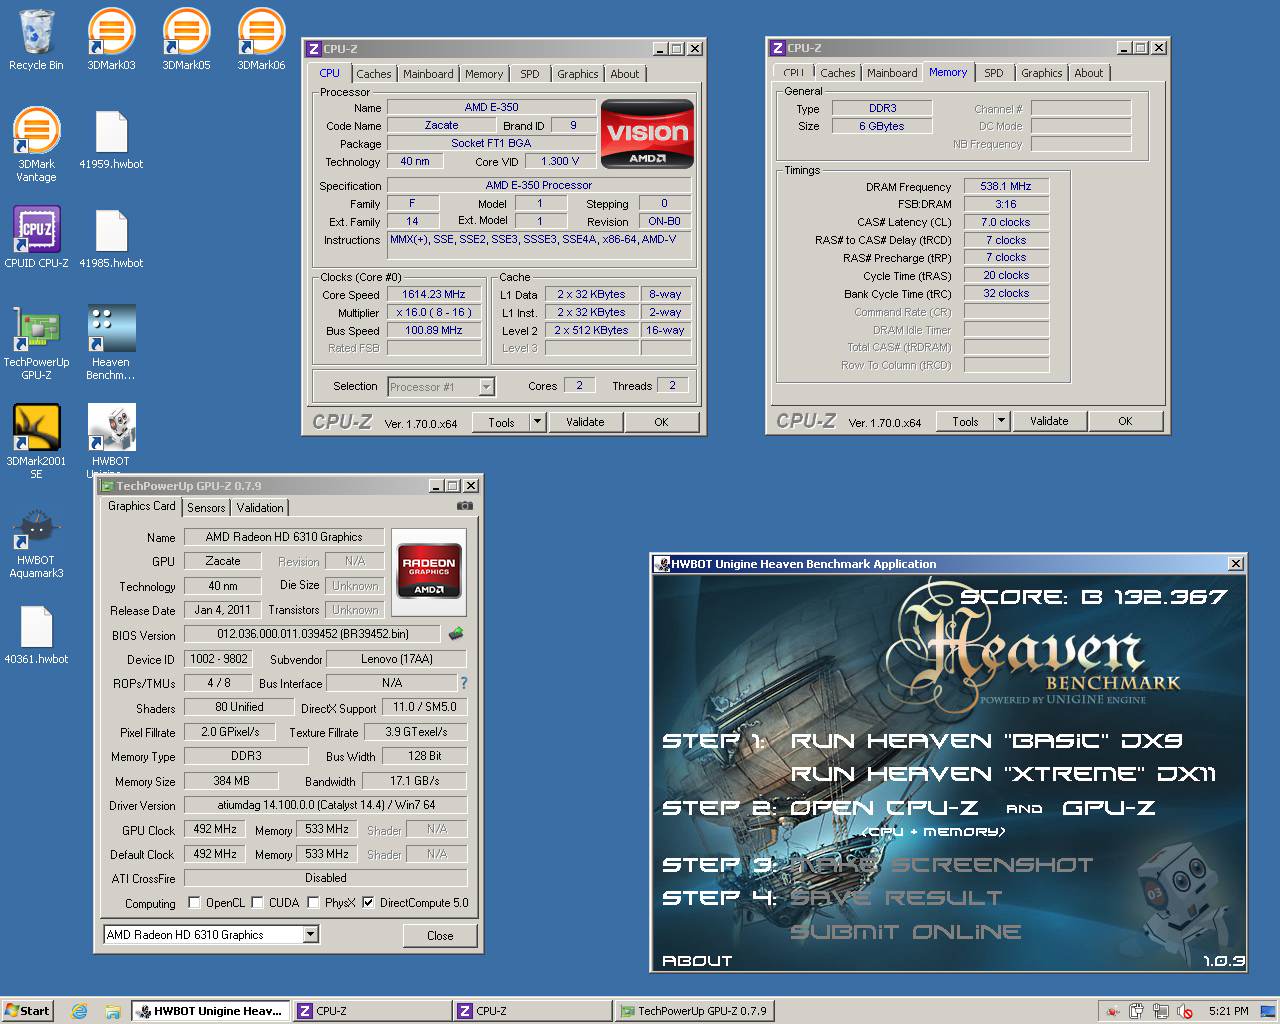Open the Recycle Bin desktop icon

point(36,40)
